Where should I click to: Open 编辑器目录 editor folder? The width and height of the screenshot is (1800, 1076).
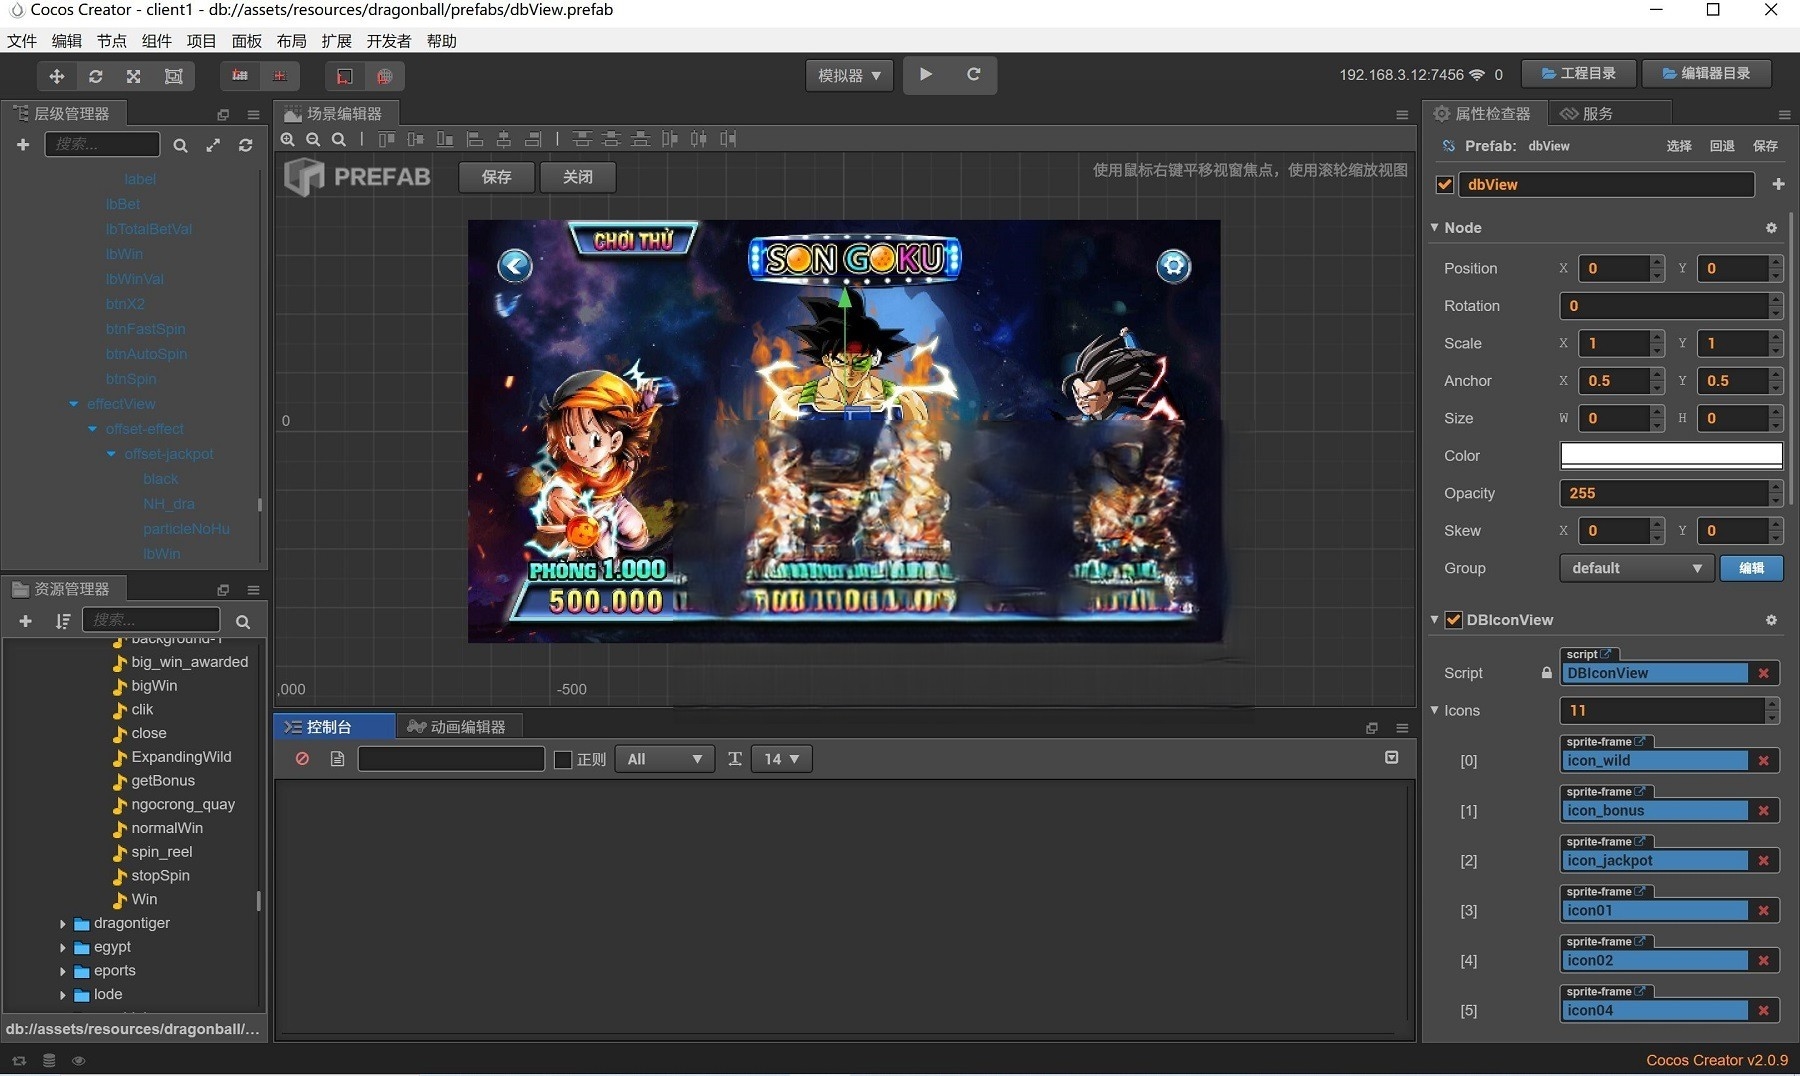1706,74
